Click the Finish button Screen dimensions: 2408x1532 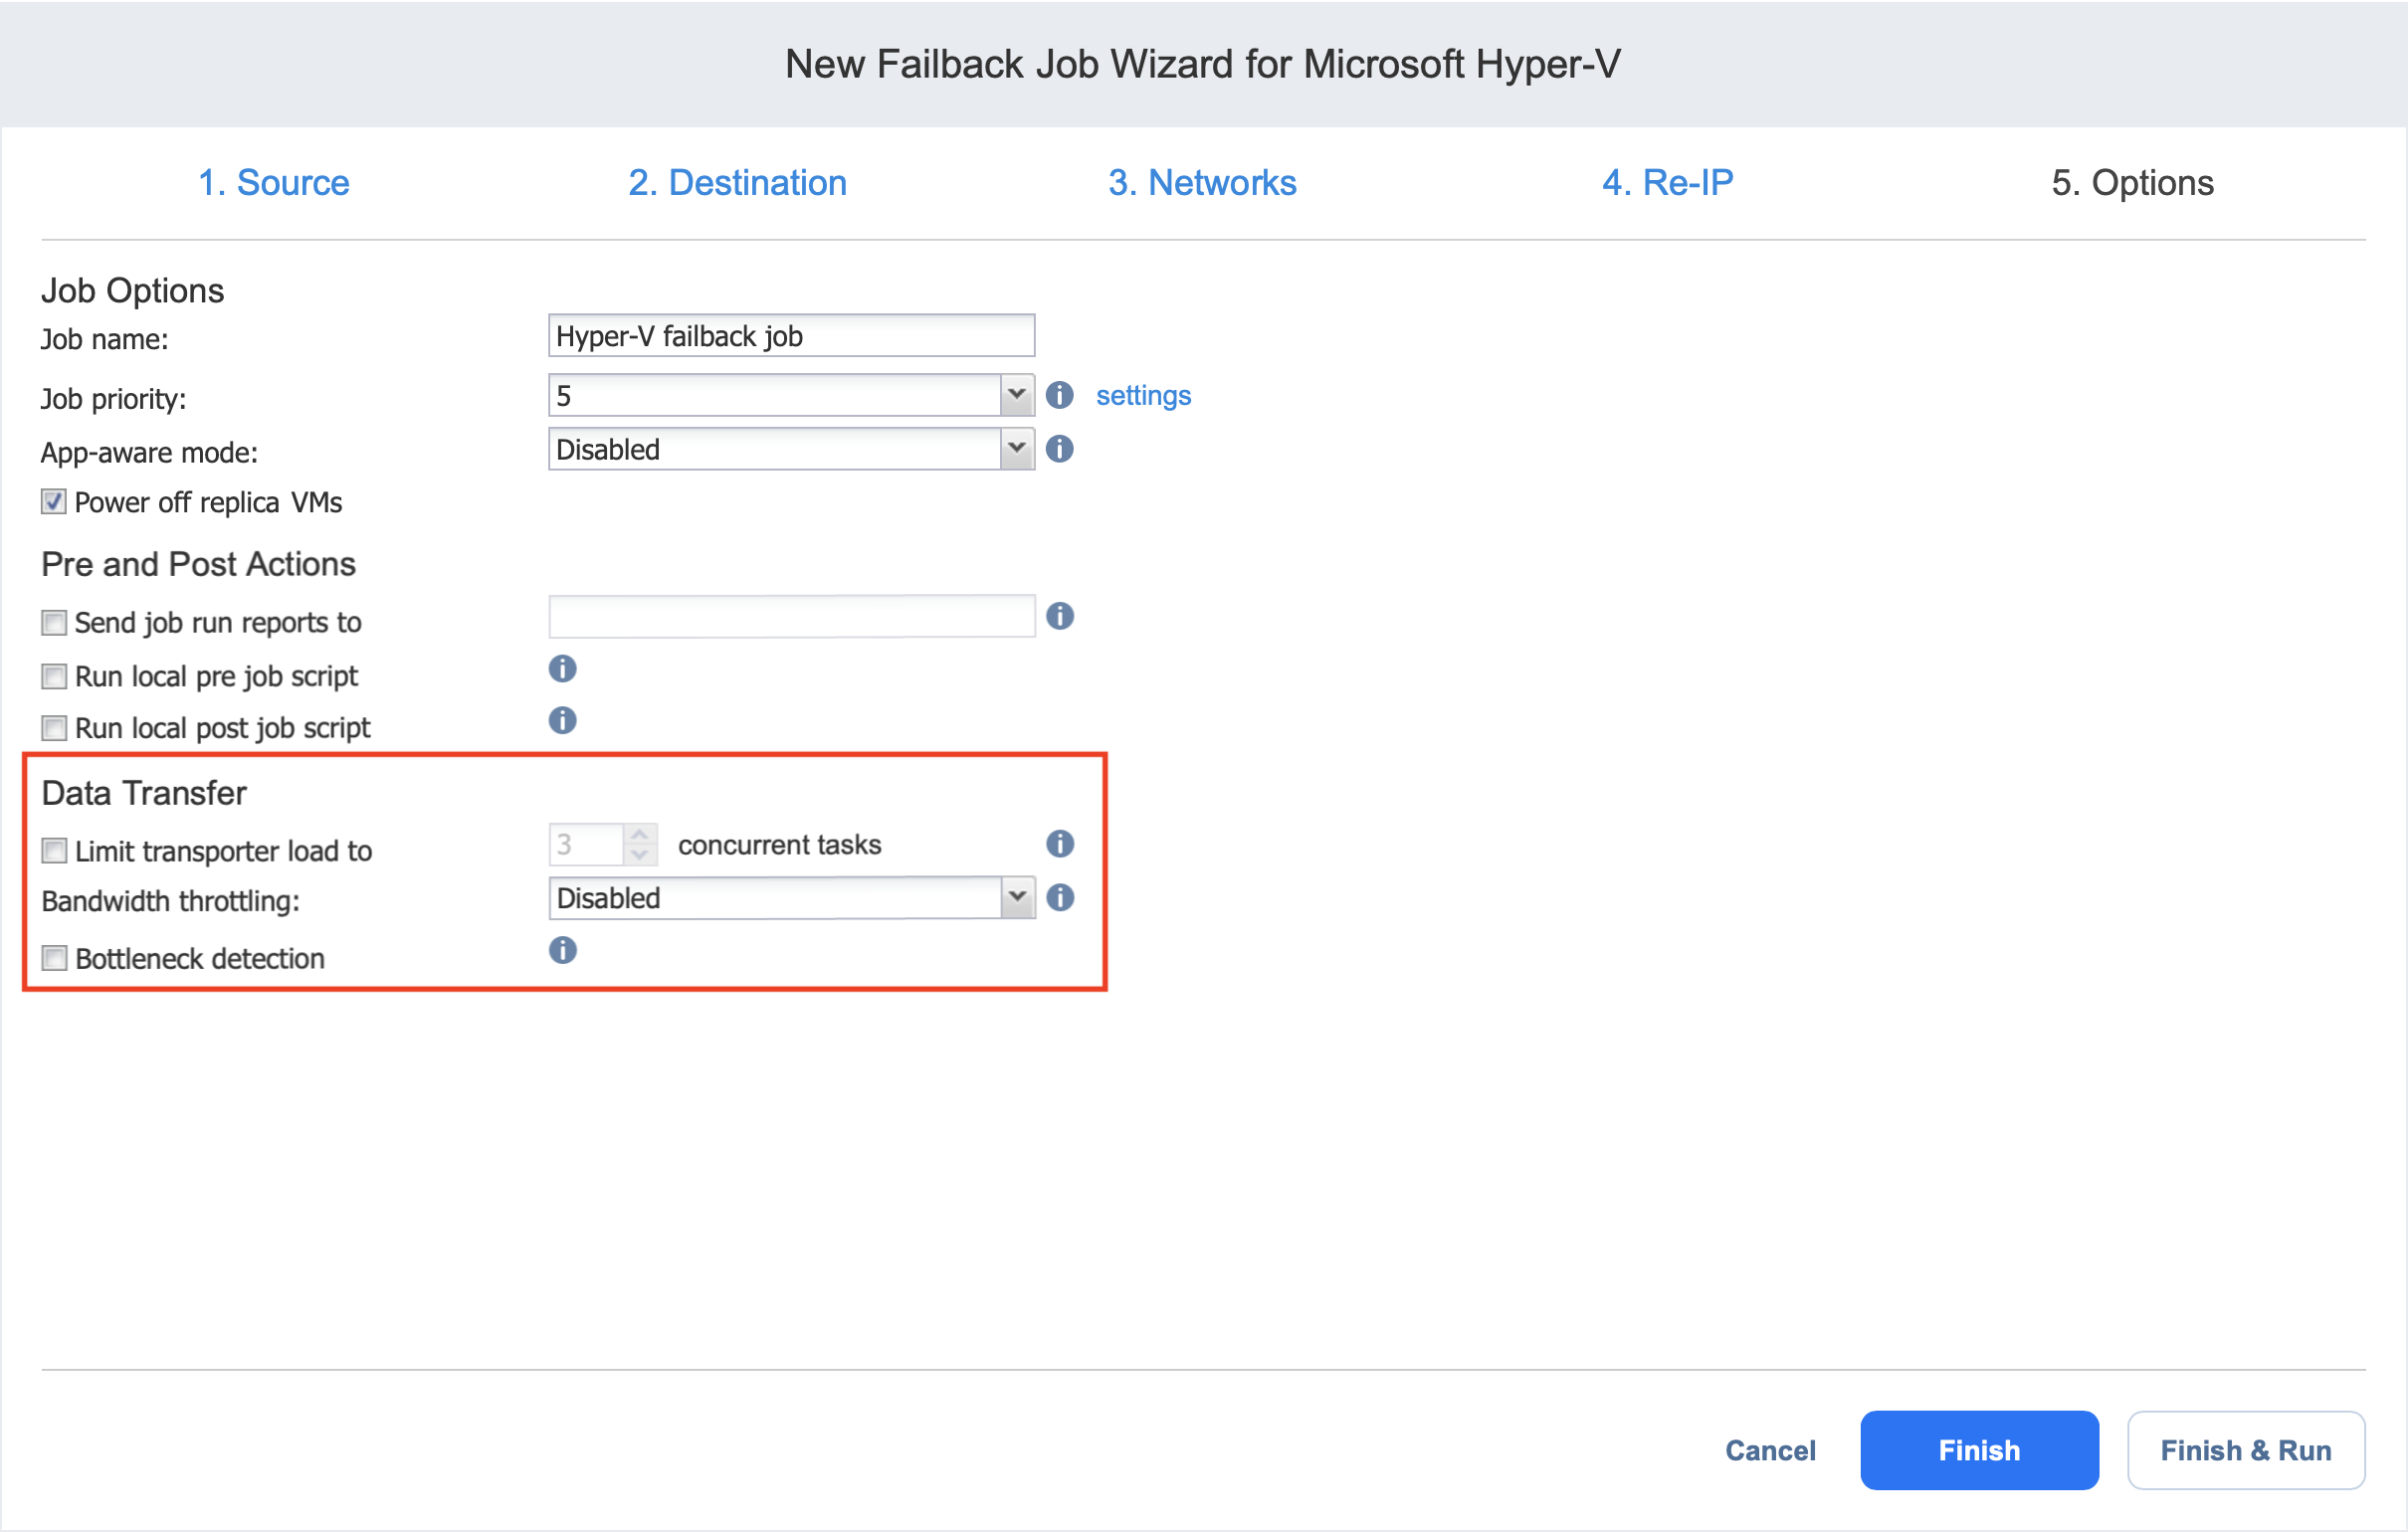[1979, 1451]
